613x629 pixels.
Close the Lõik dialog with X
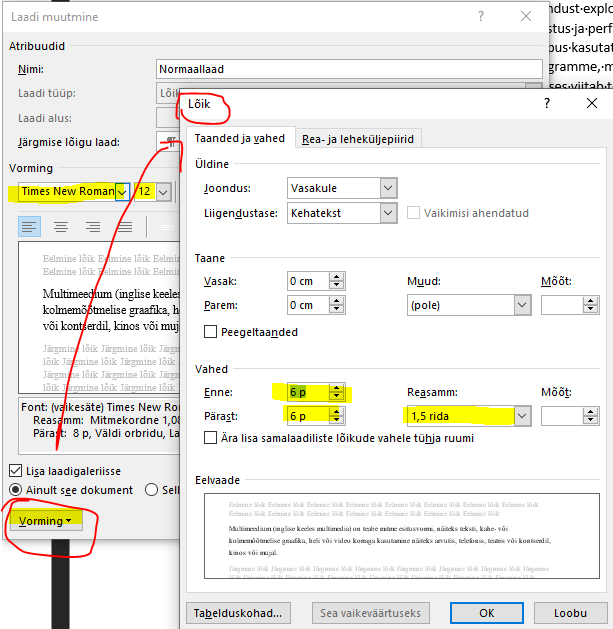point(592,103)
